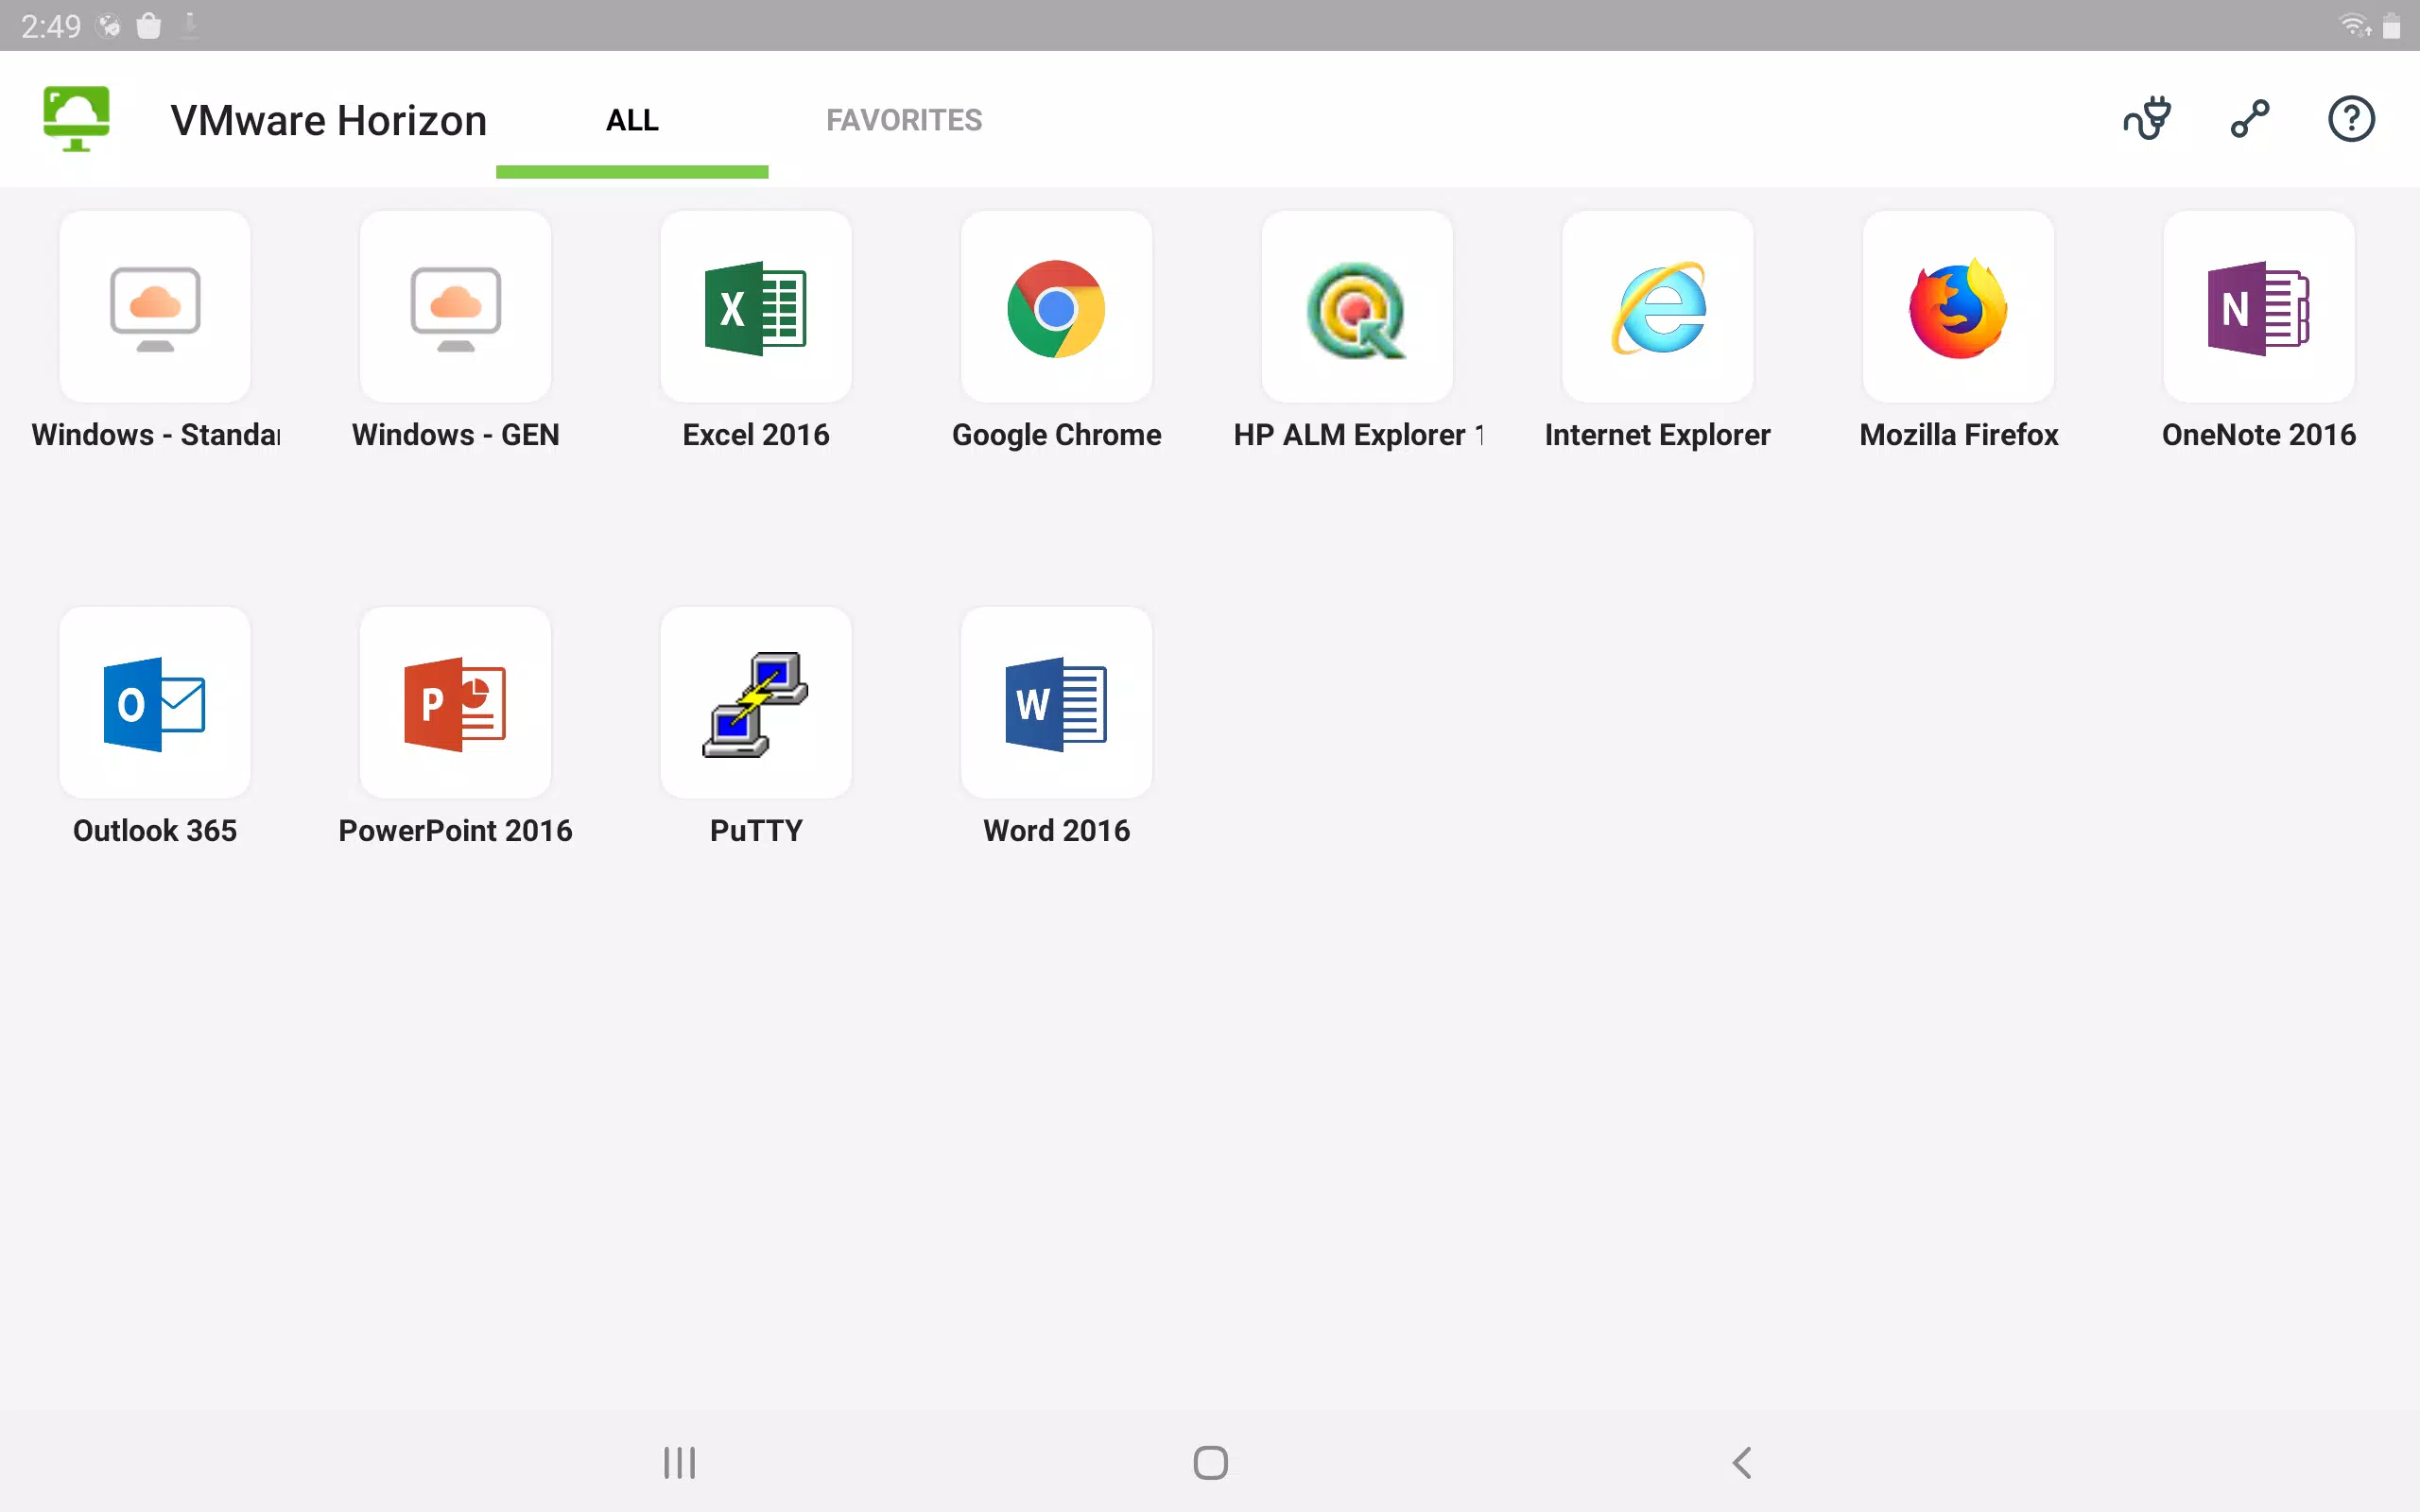Tap the Android recent apps button
This screenshot has width=2420, height=1512.
[x=680, y=1463]
